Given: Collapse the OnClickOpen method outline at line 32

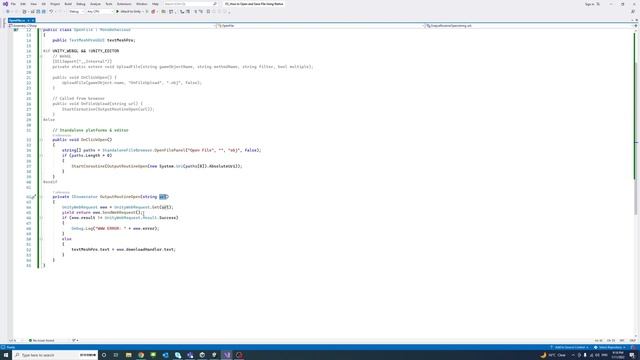Looking at the screenshot, I should click(x=41, y=140).
